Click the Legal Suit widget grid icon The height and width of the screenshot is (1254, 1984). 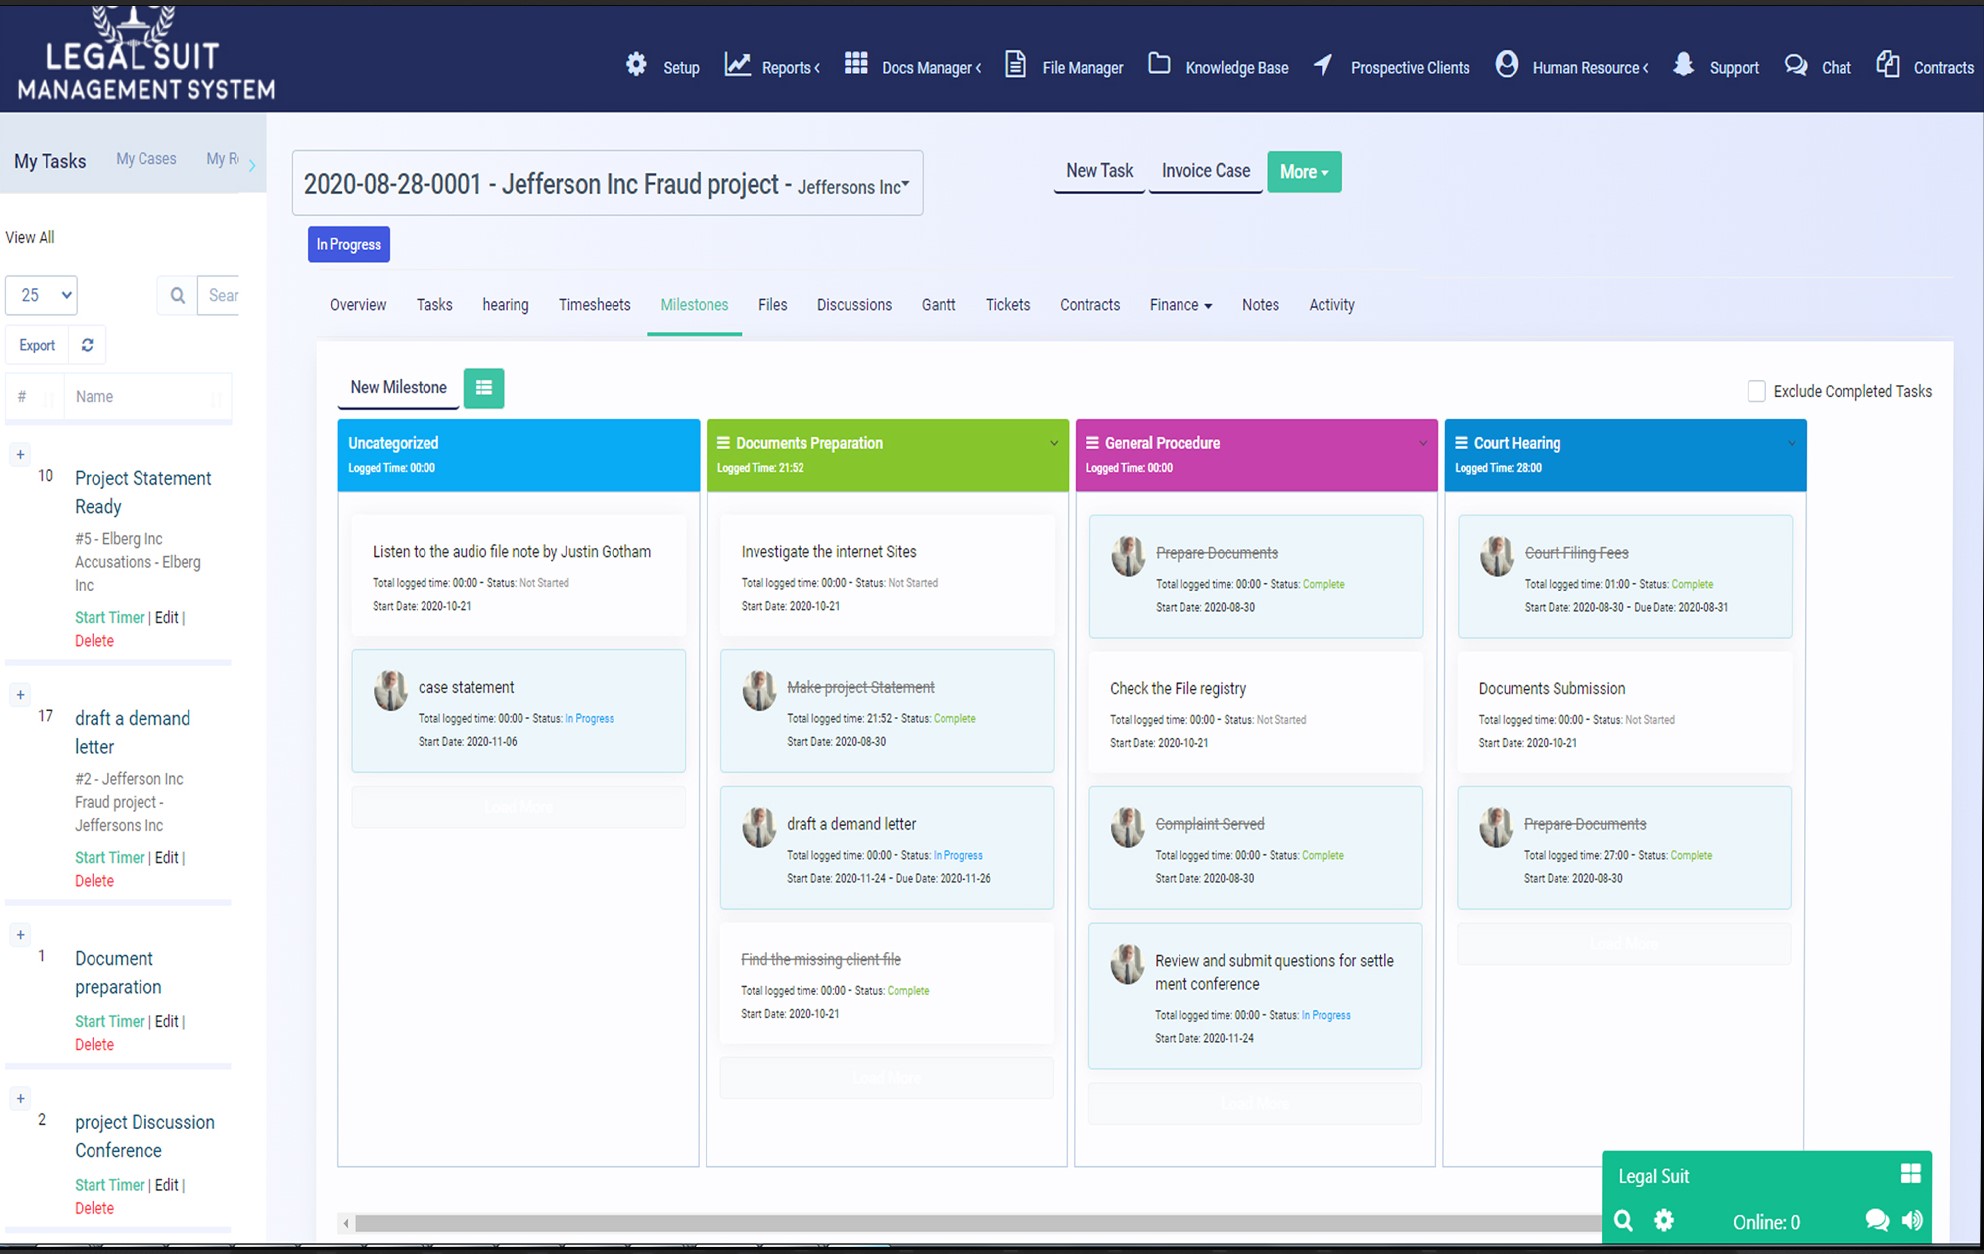pyautogui.click(x=1910, y=1174)
